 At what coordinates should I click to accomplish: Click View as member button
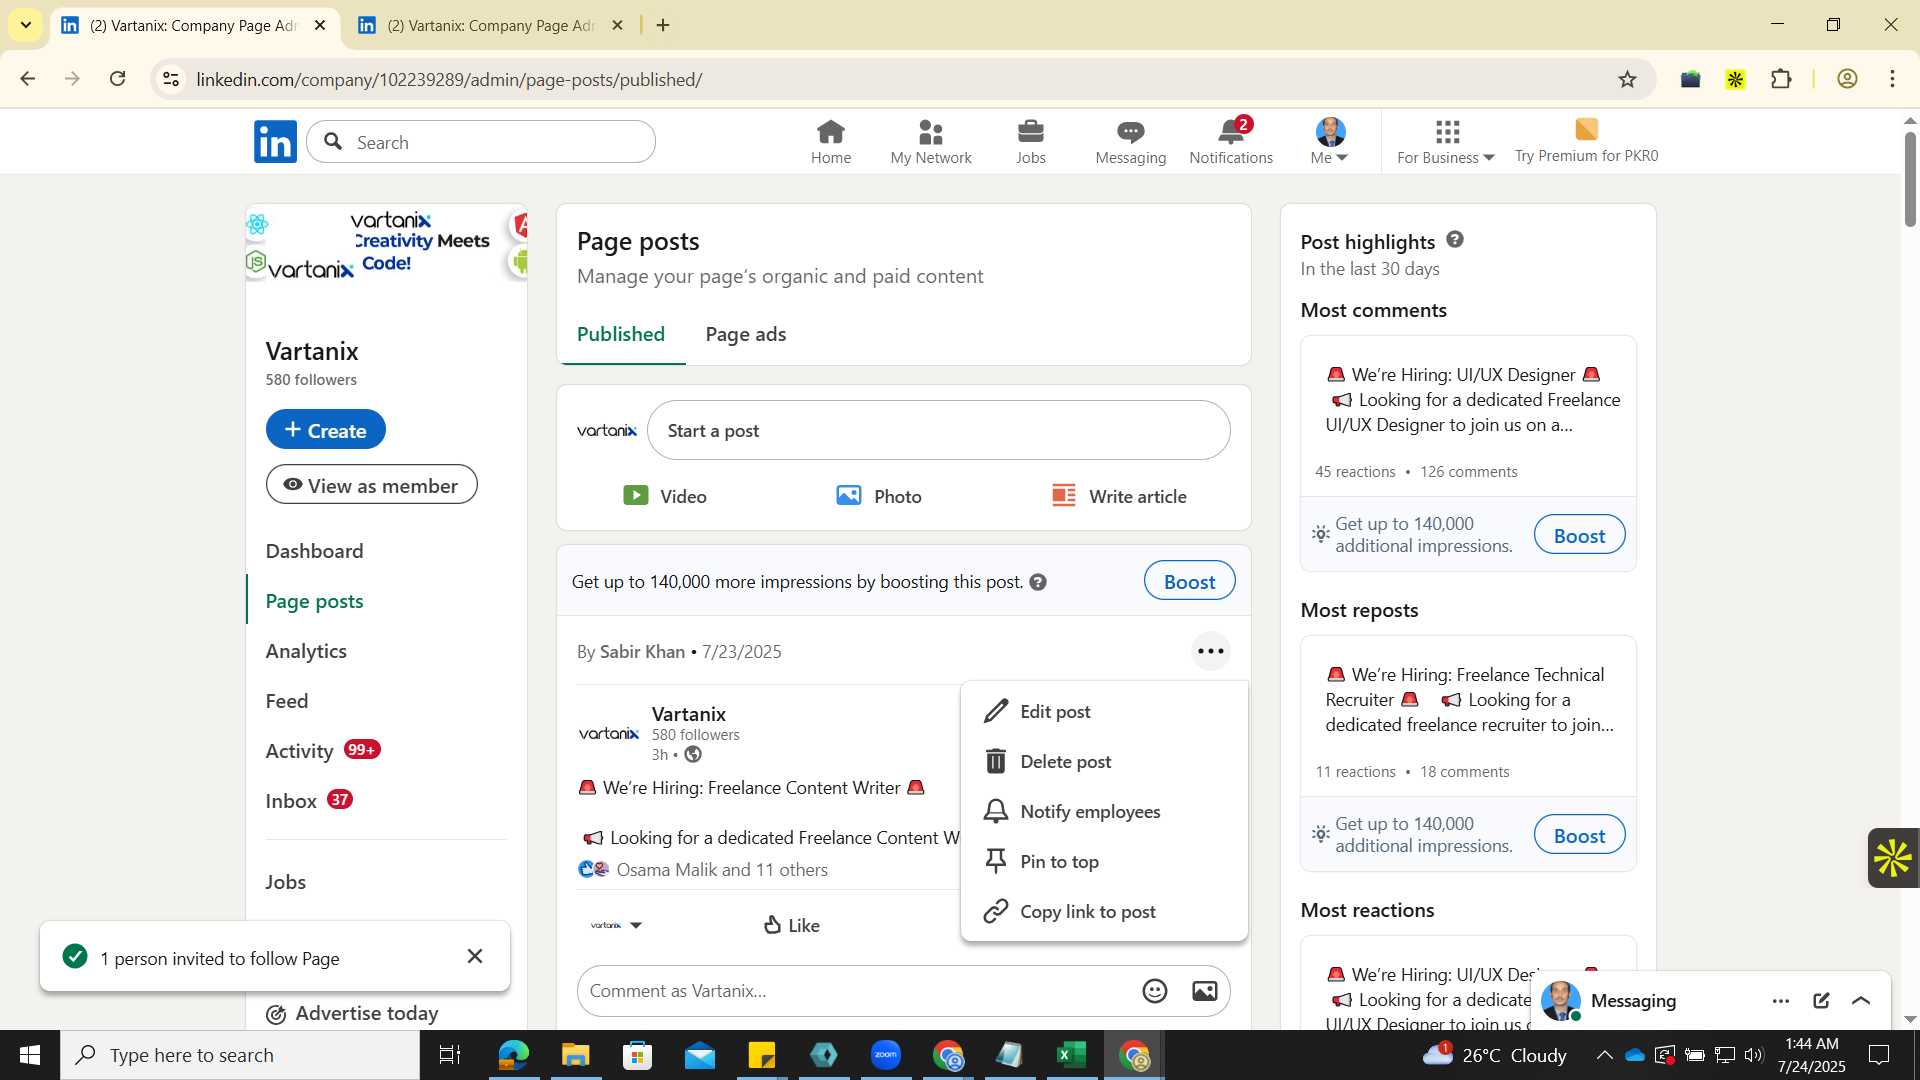372,485
